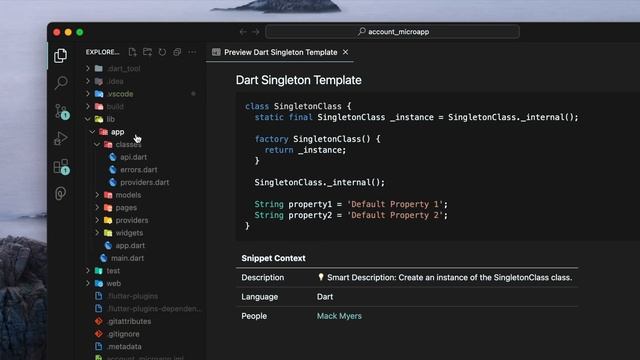Open main.dart file

[127, 258]
